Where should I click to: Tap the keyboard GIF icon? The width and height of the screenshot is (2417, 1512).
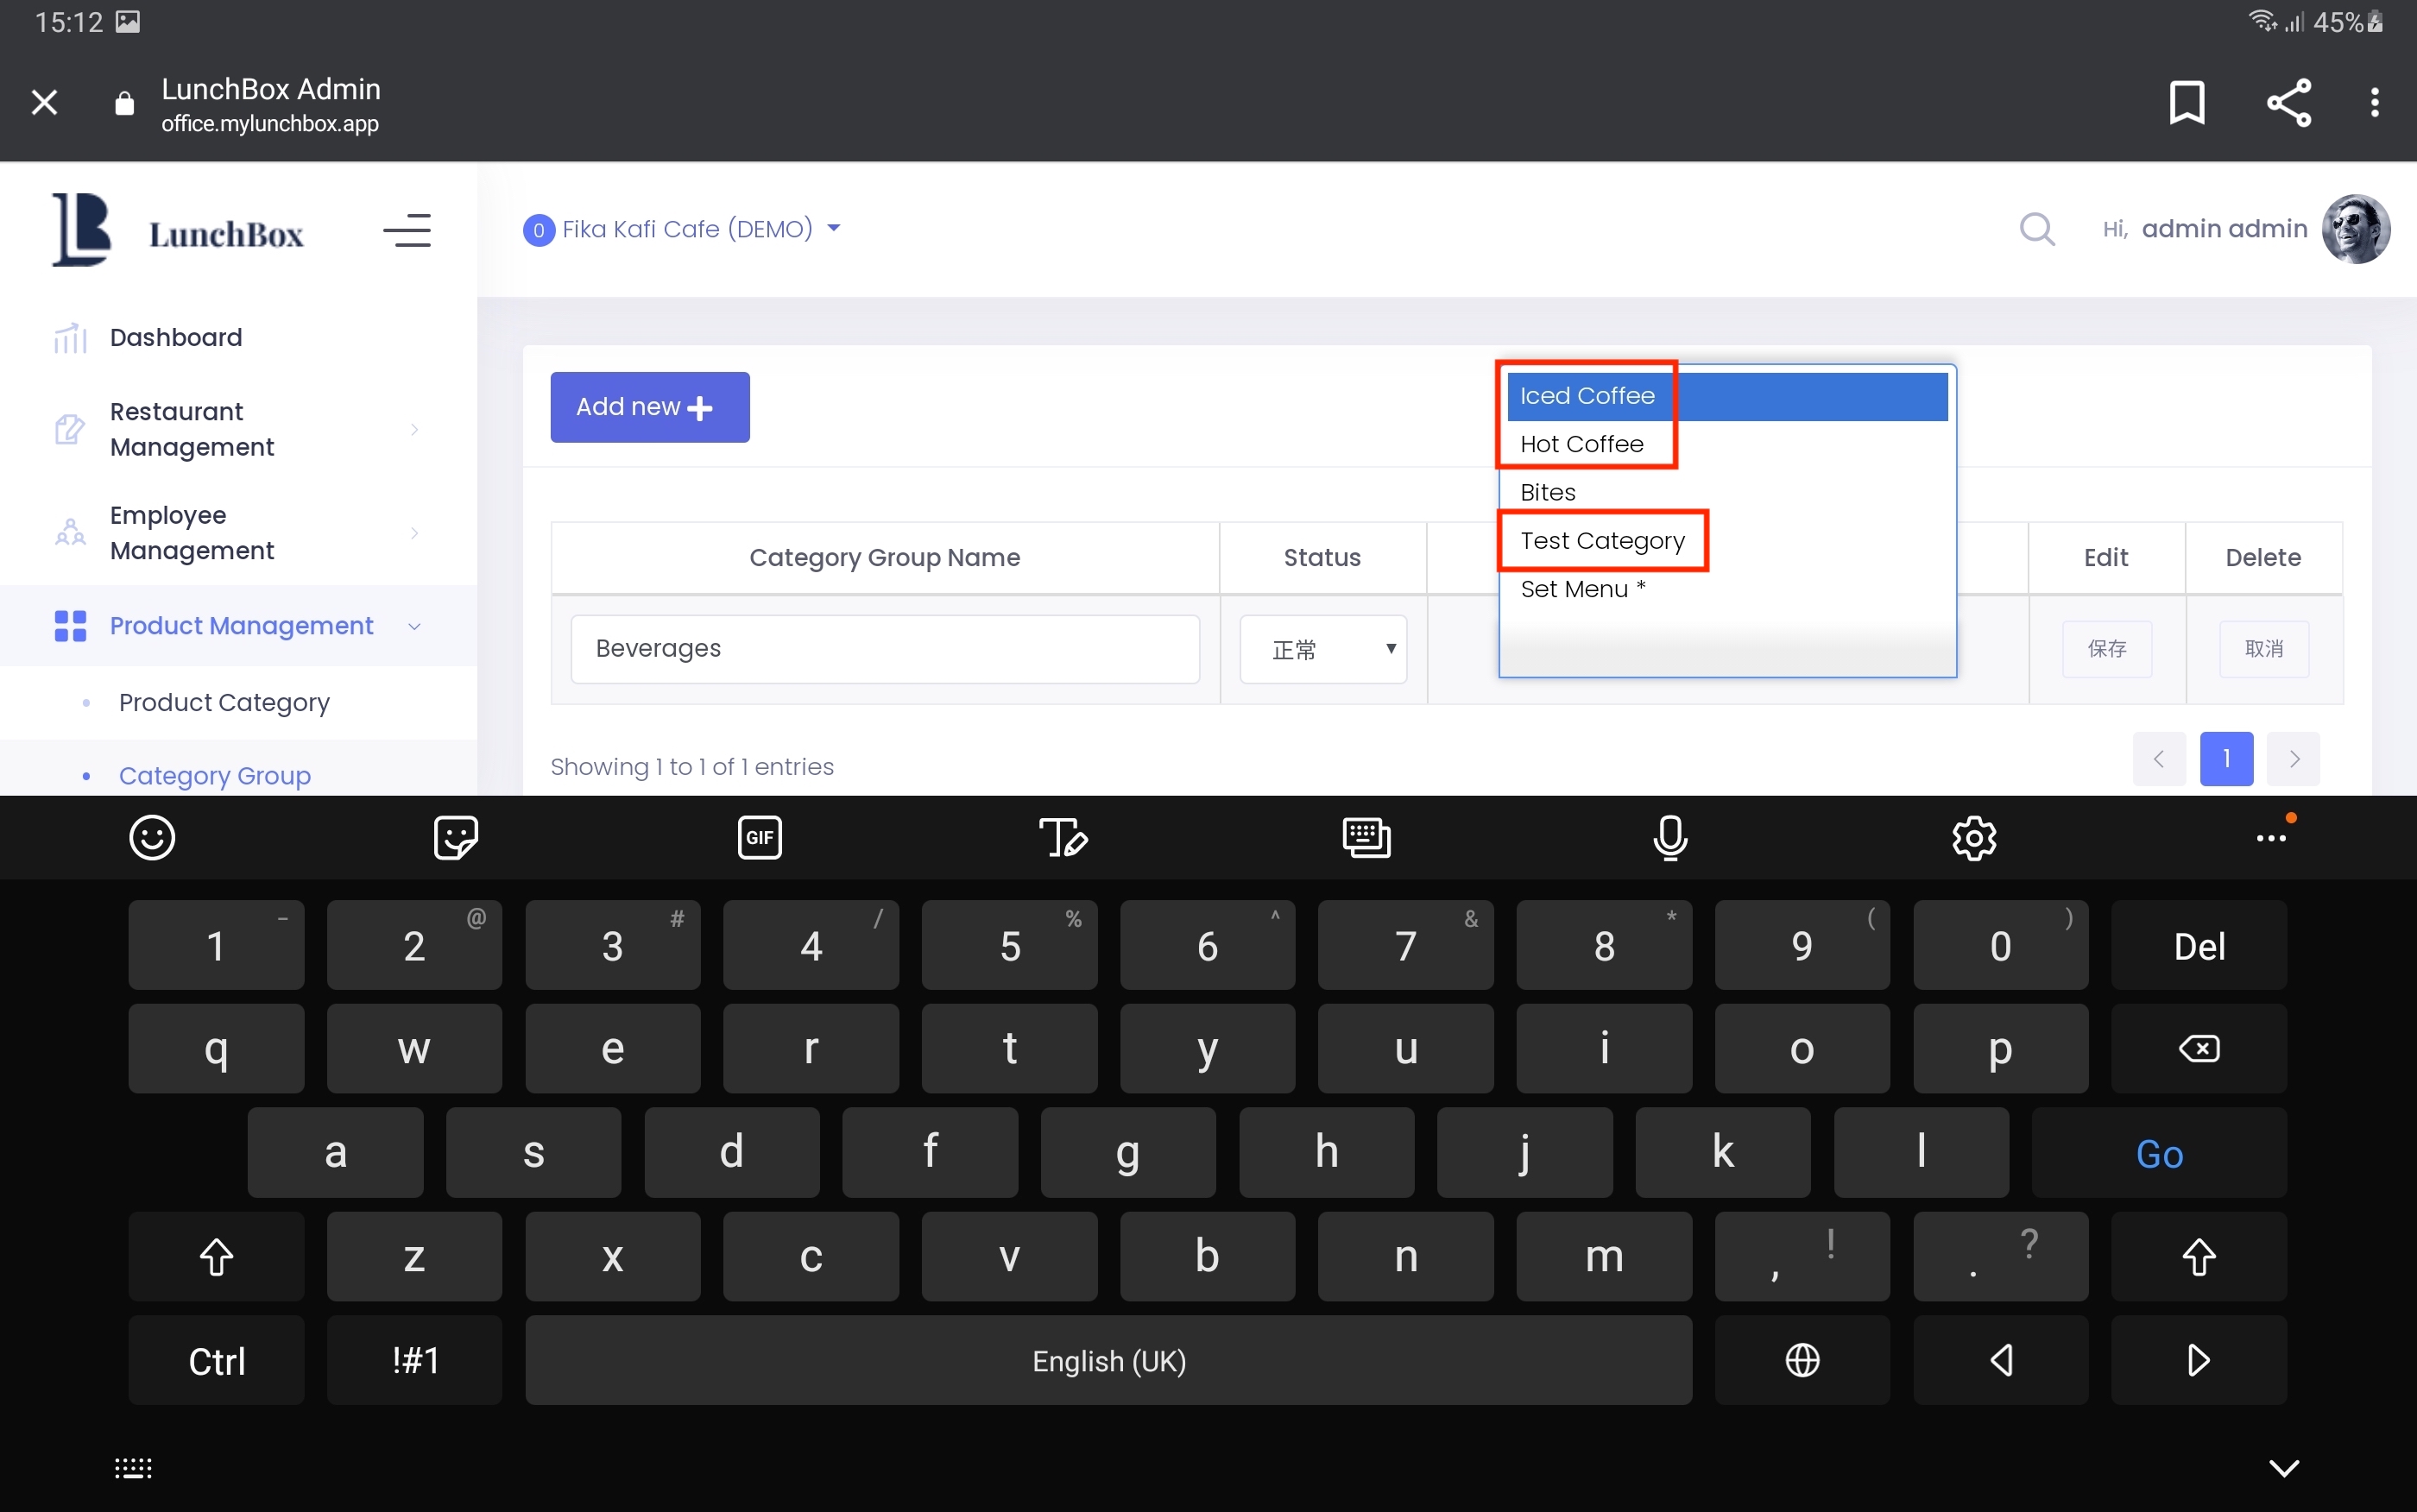click(759, 837)
